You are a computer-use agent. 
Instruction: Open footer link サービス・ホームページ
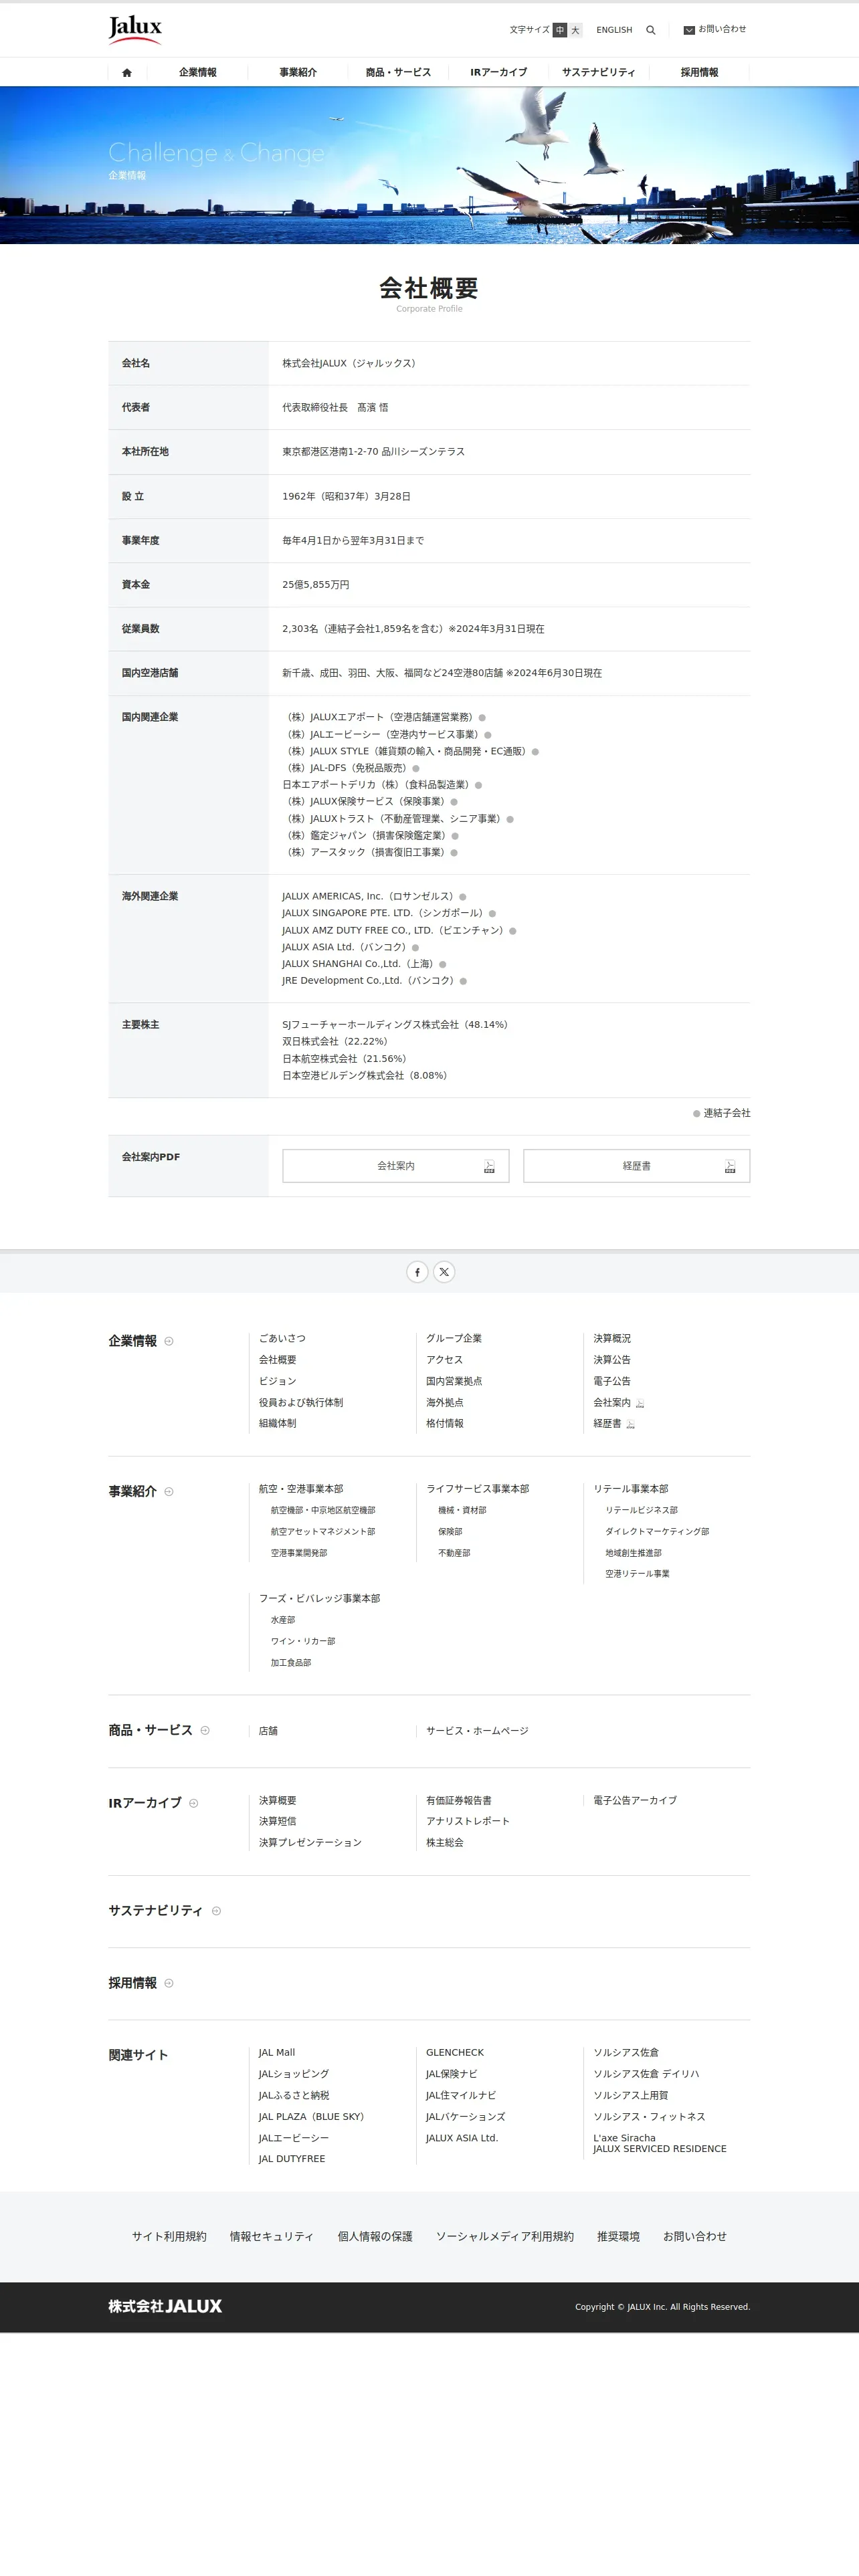coord(477,1731)
